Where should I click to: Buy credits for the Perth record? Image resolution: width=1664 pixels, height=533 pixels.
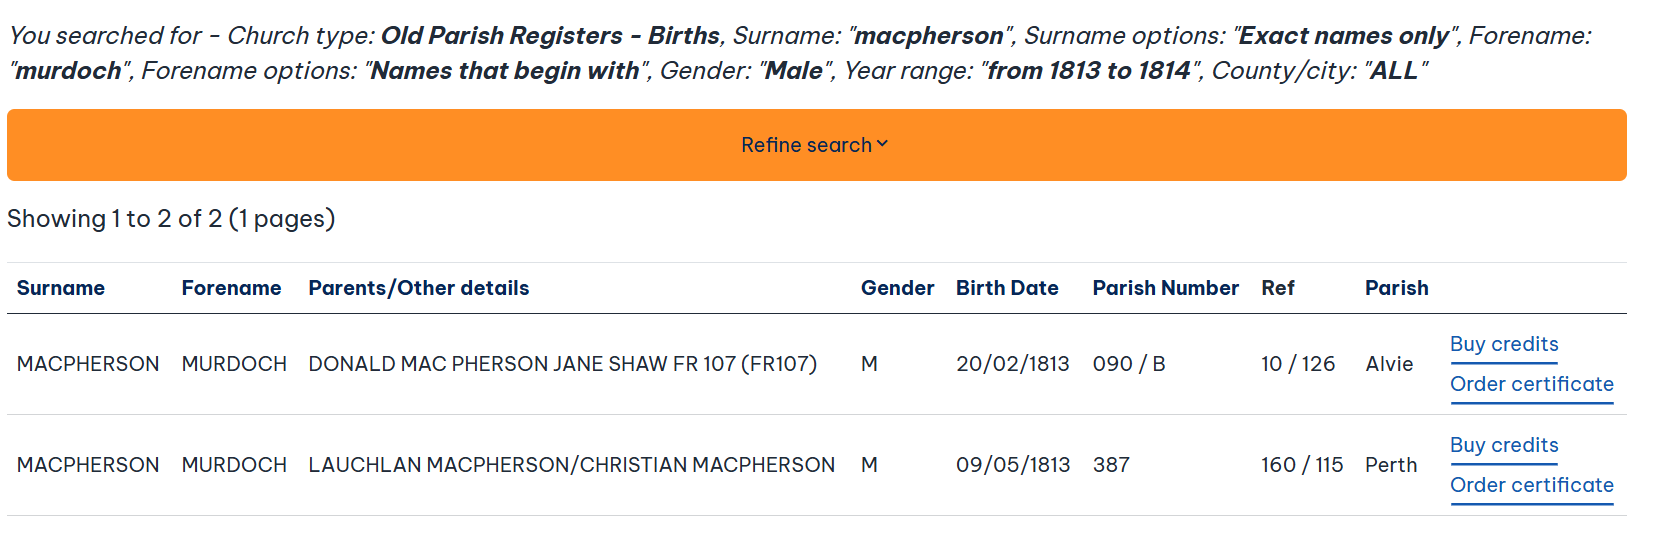coord(1504,445)
